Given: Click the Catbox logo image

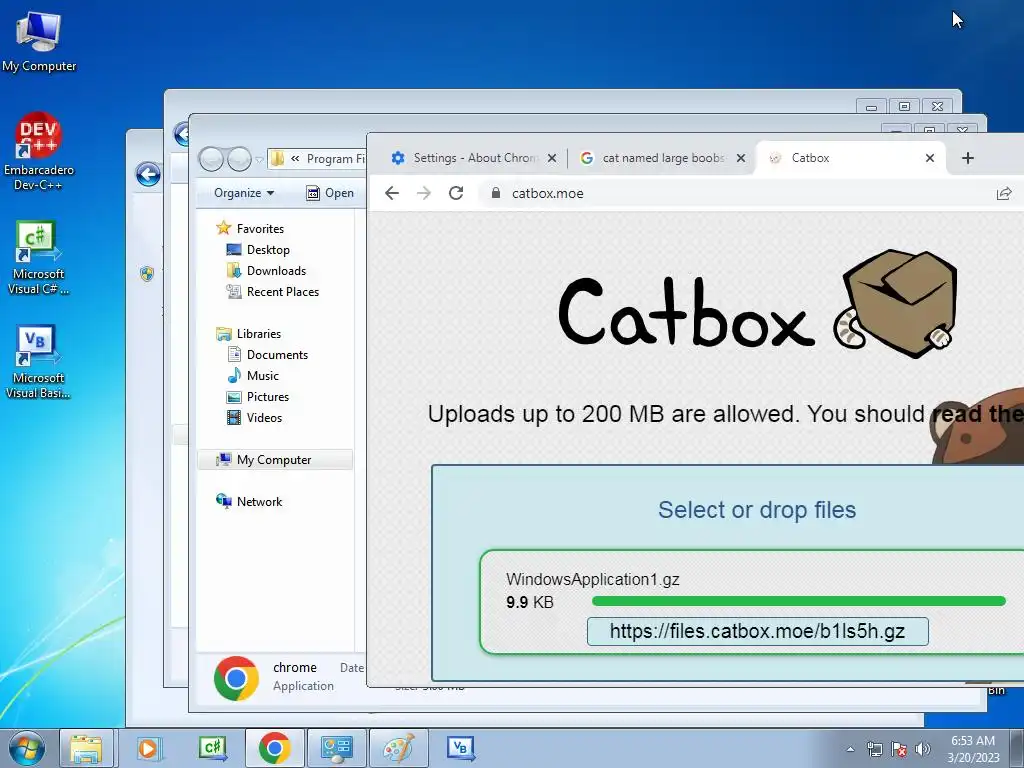Looking at the screenshot, I should point(758,304).
